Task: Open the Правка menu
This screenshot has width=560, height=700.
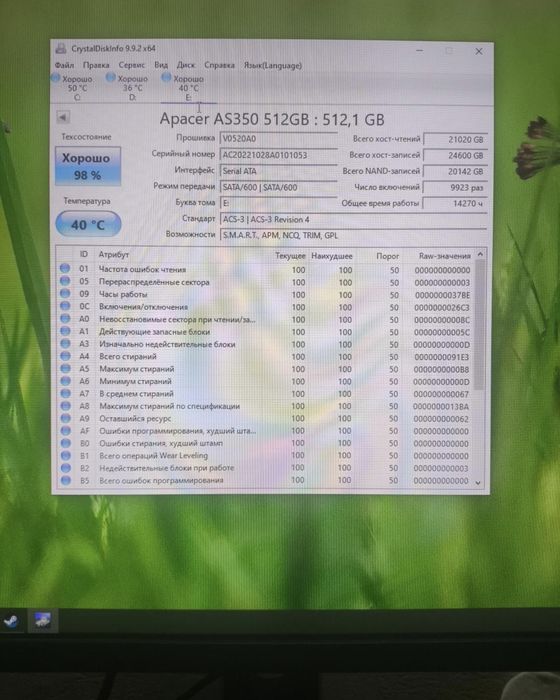Action: click(96, 65)
